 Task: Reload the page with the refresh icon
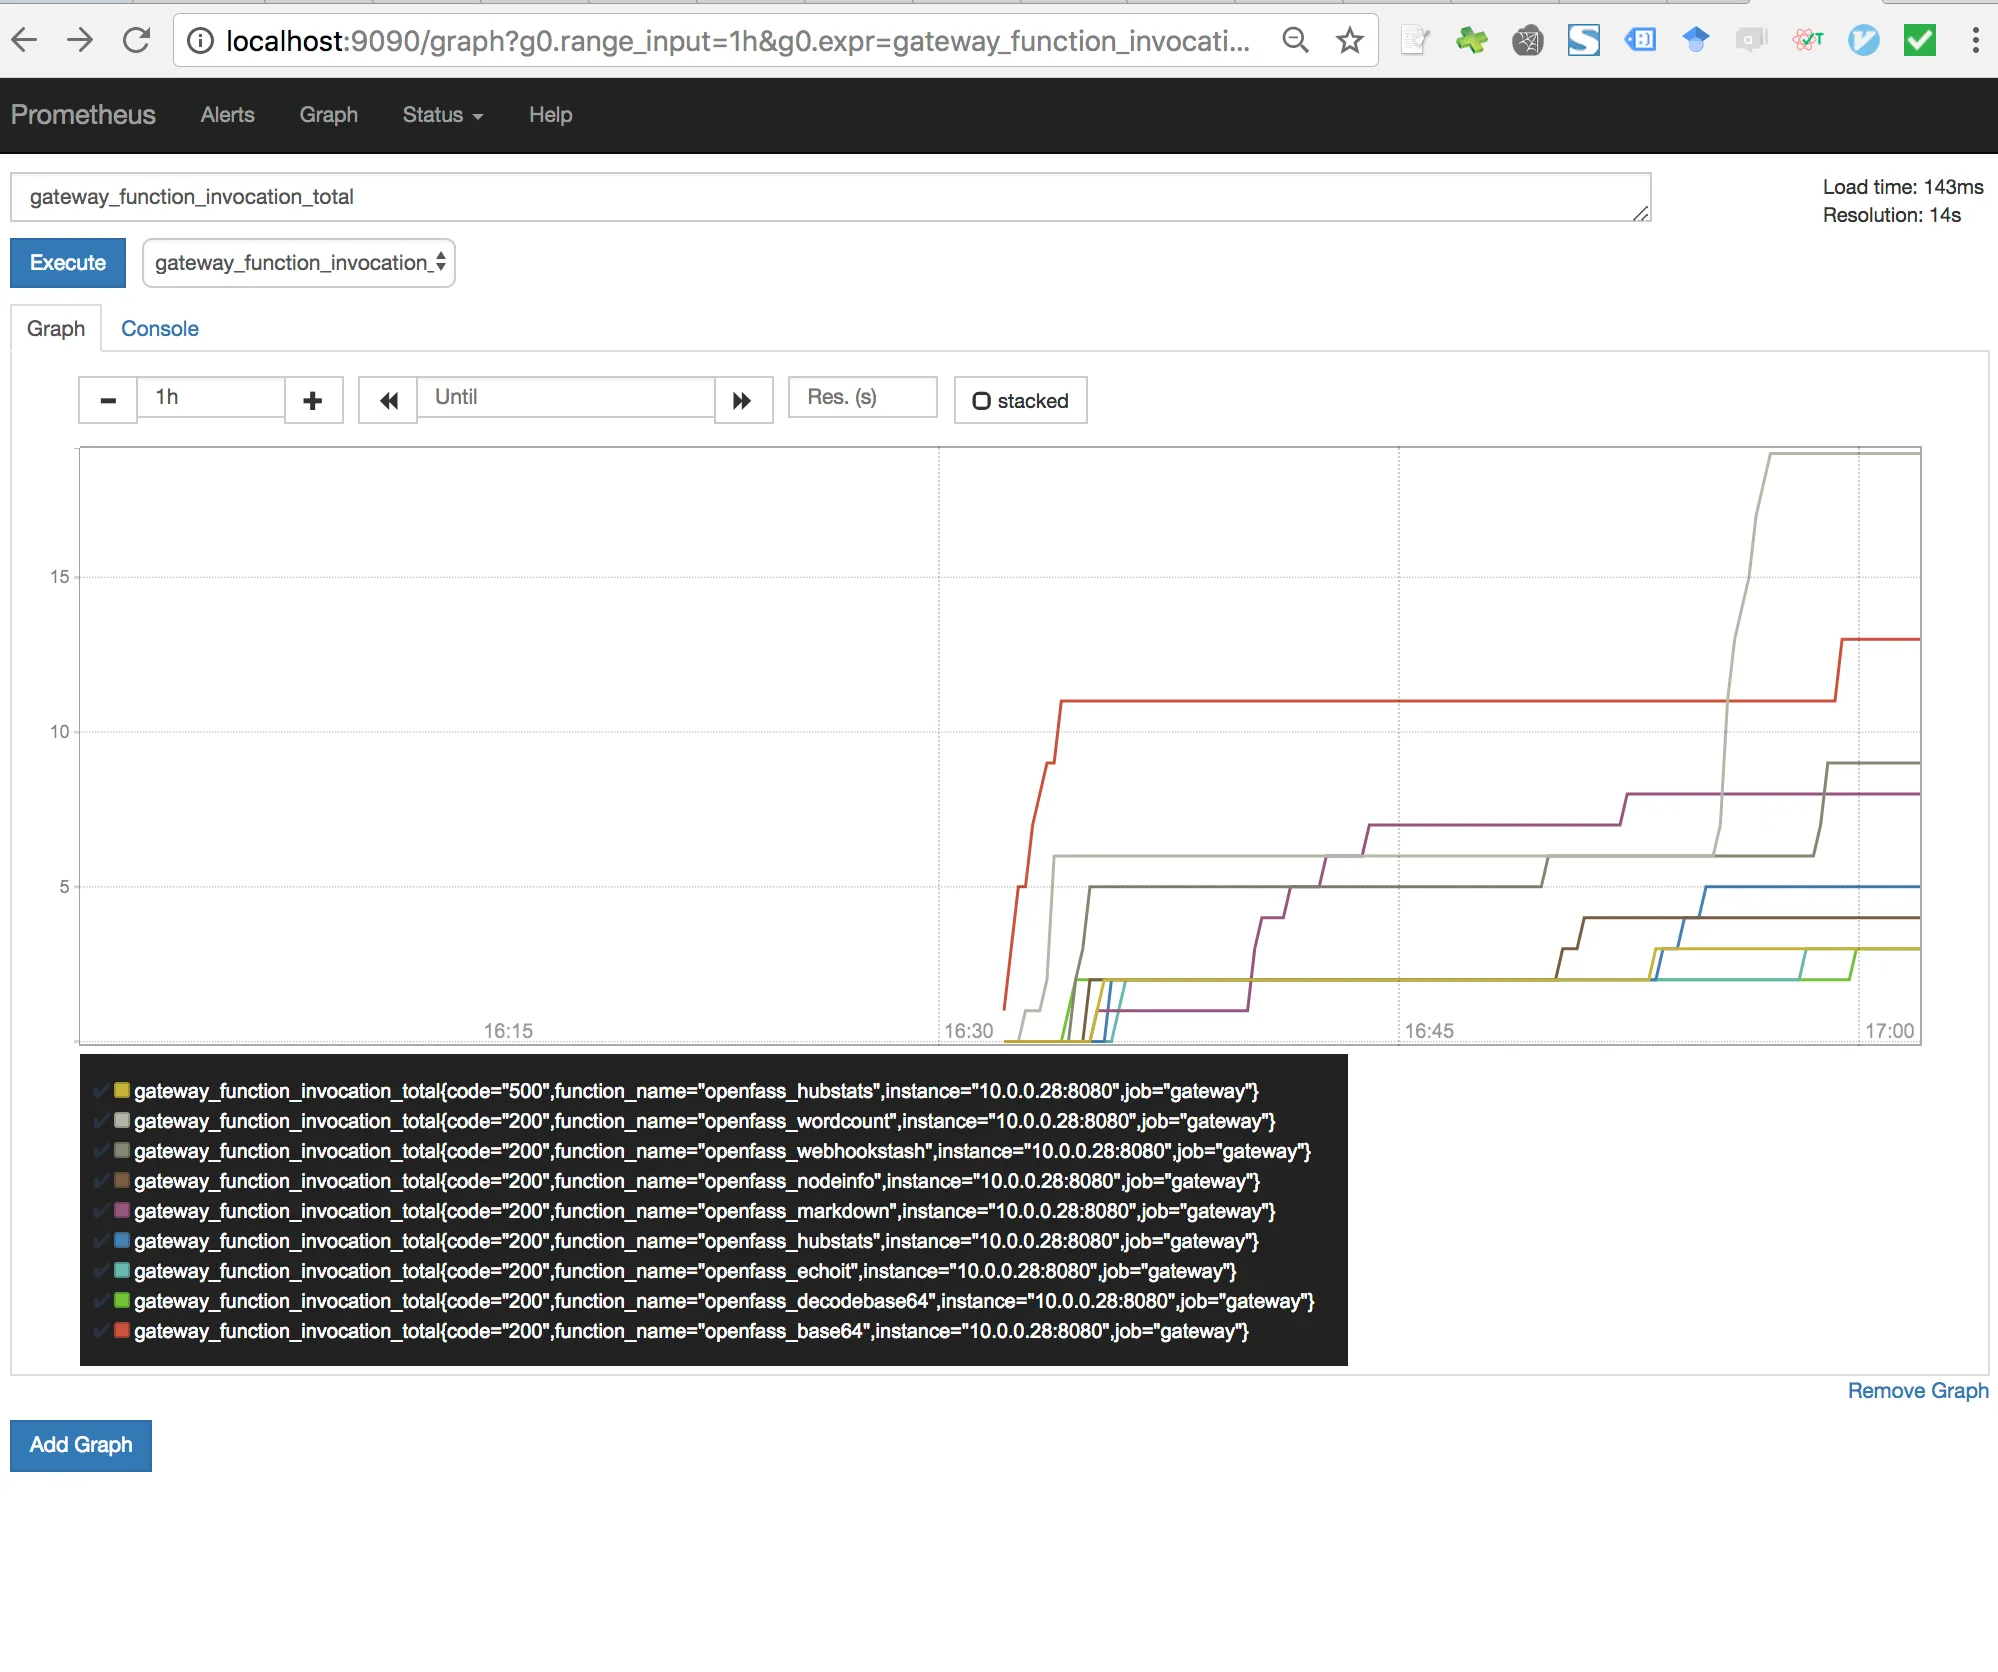136,40
